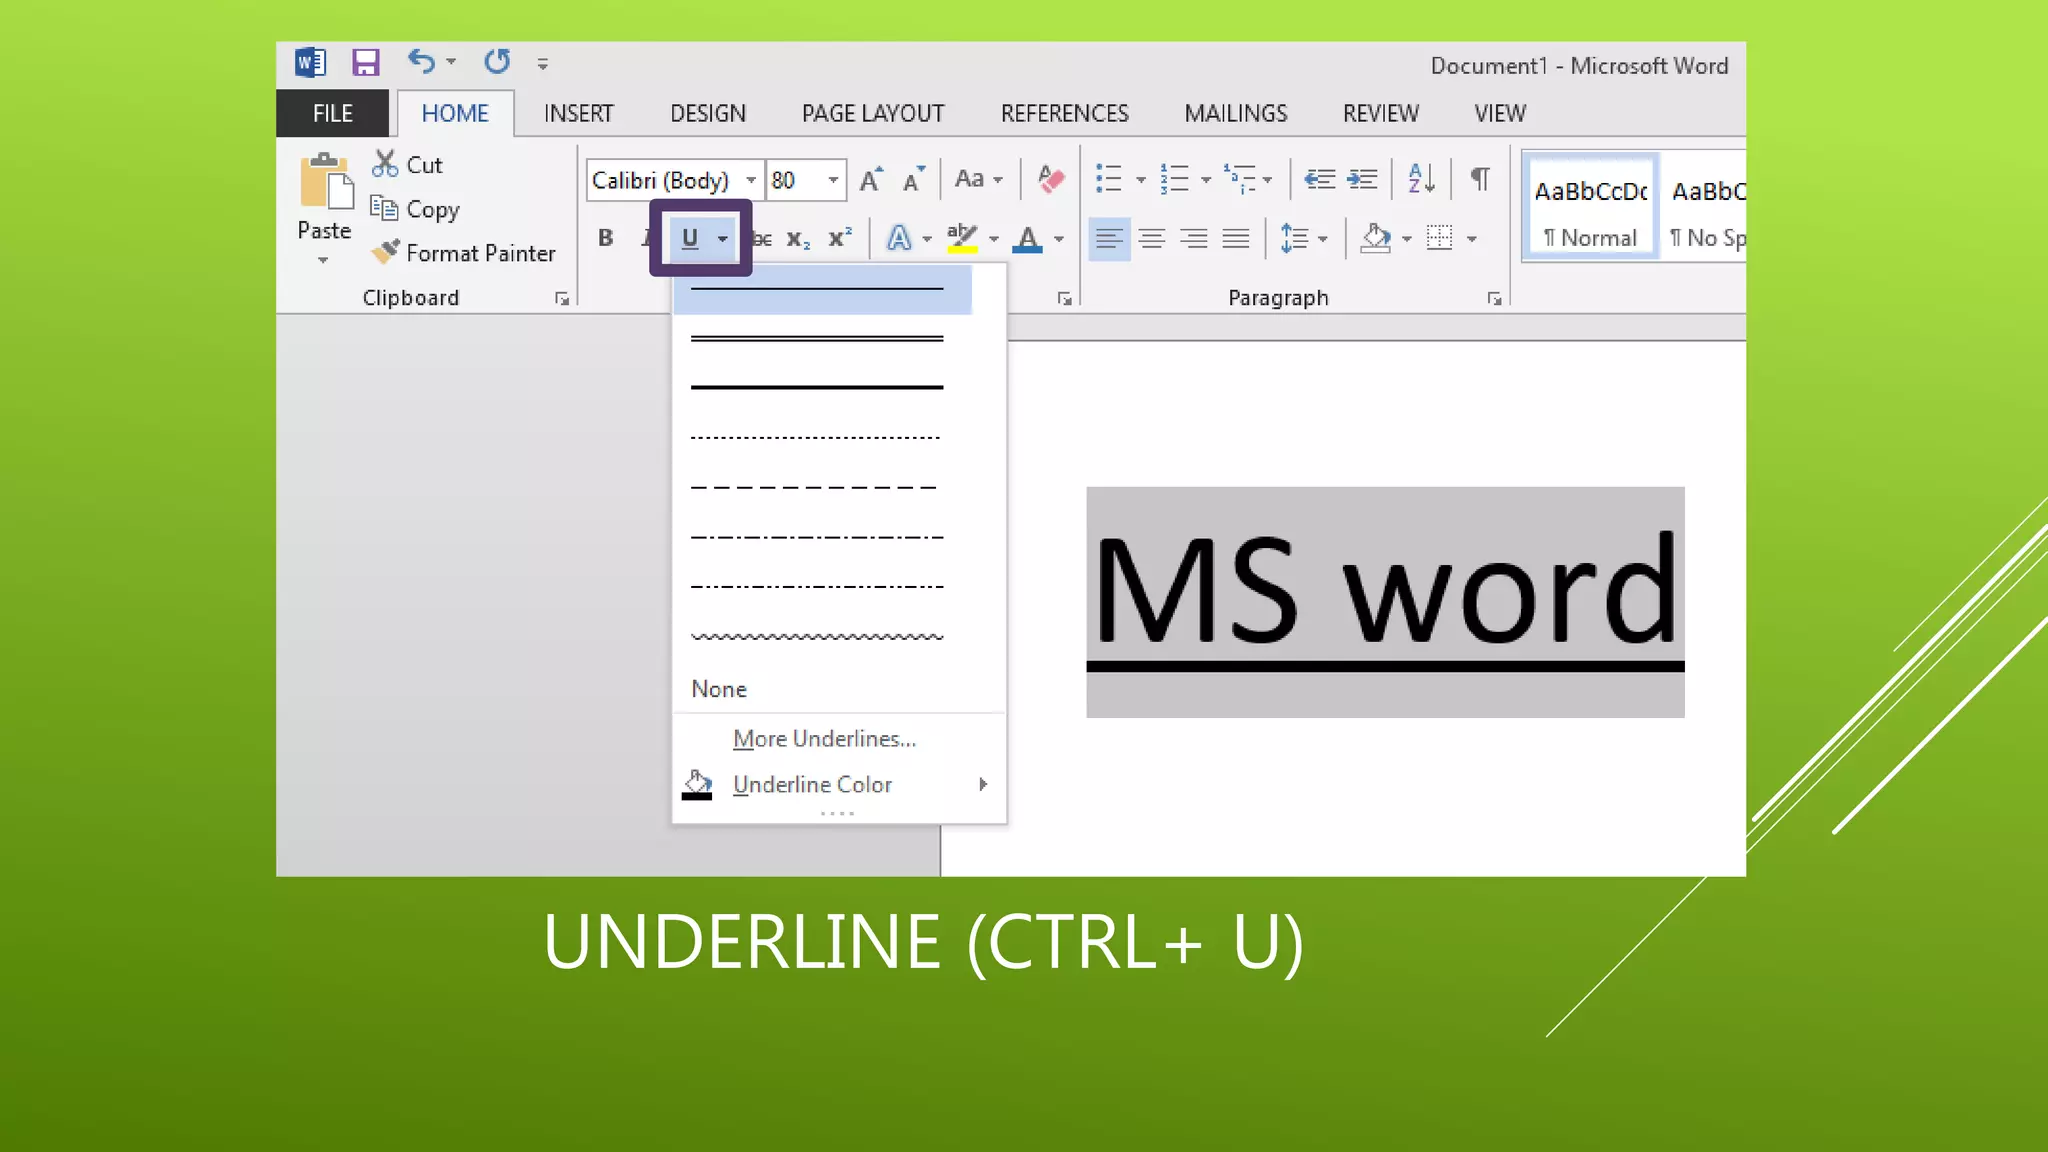Viewport: 2048px width, 1152px height.
Task: Open the Change Case Aa dropdown
Action: click(x=978, y=179)
